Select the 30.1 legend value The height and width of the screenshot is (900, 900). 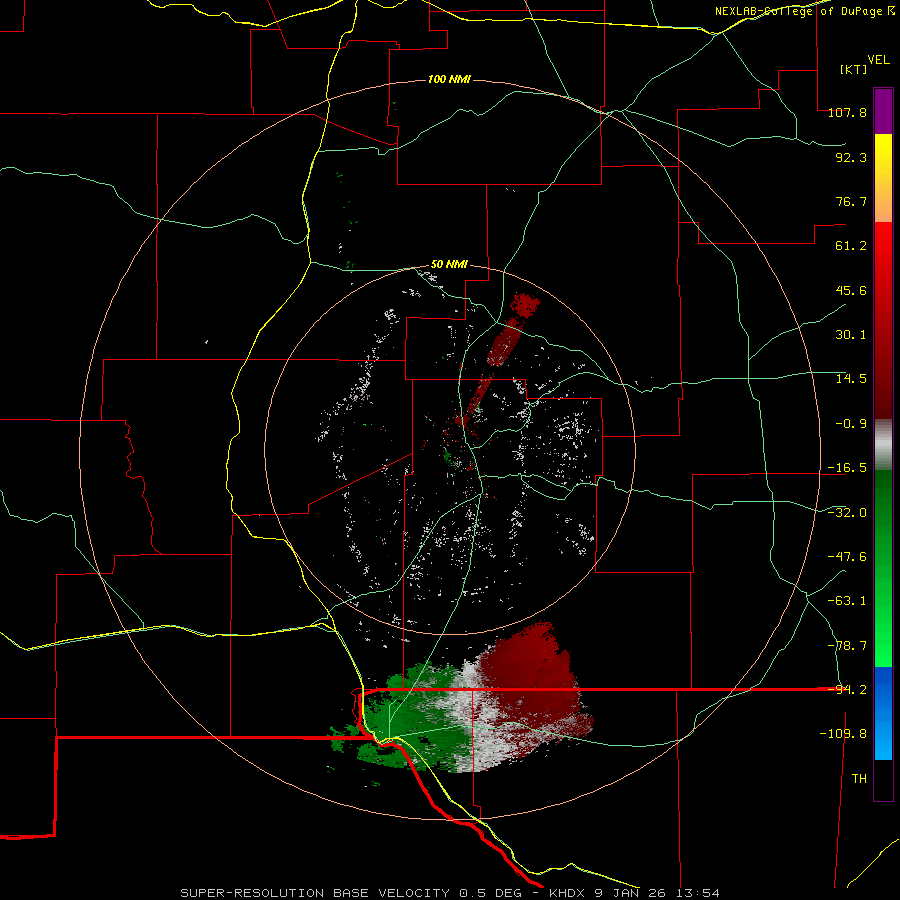coord(851,335)
